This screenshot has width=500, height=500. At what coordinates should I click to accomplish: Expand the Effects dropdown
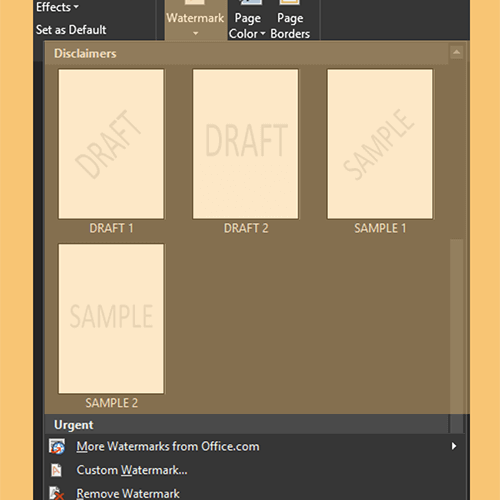pos(57,7)
